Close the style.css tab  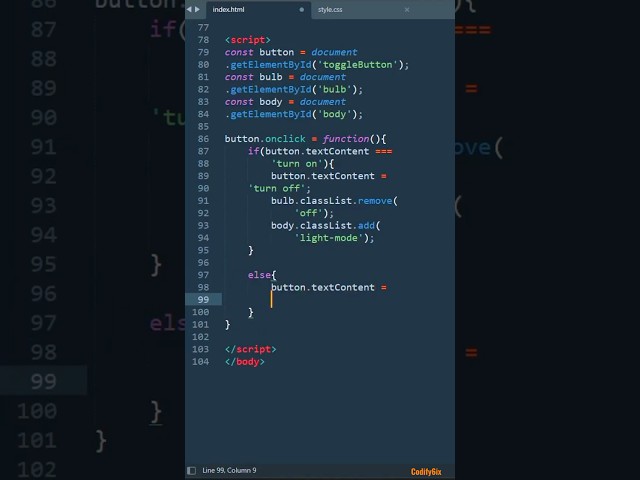(407, 9)
